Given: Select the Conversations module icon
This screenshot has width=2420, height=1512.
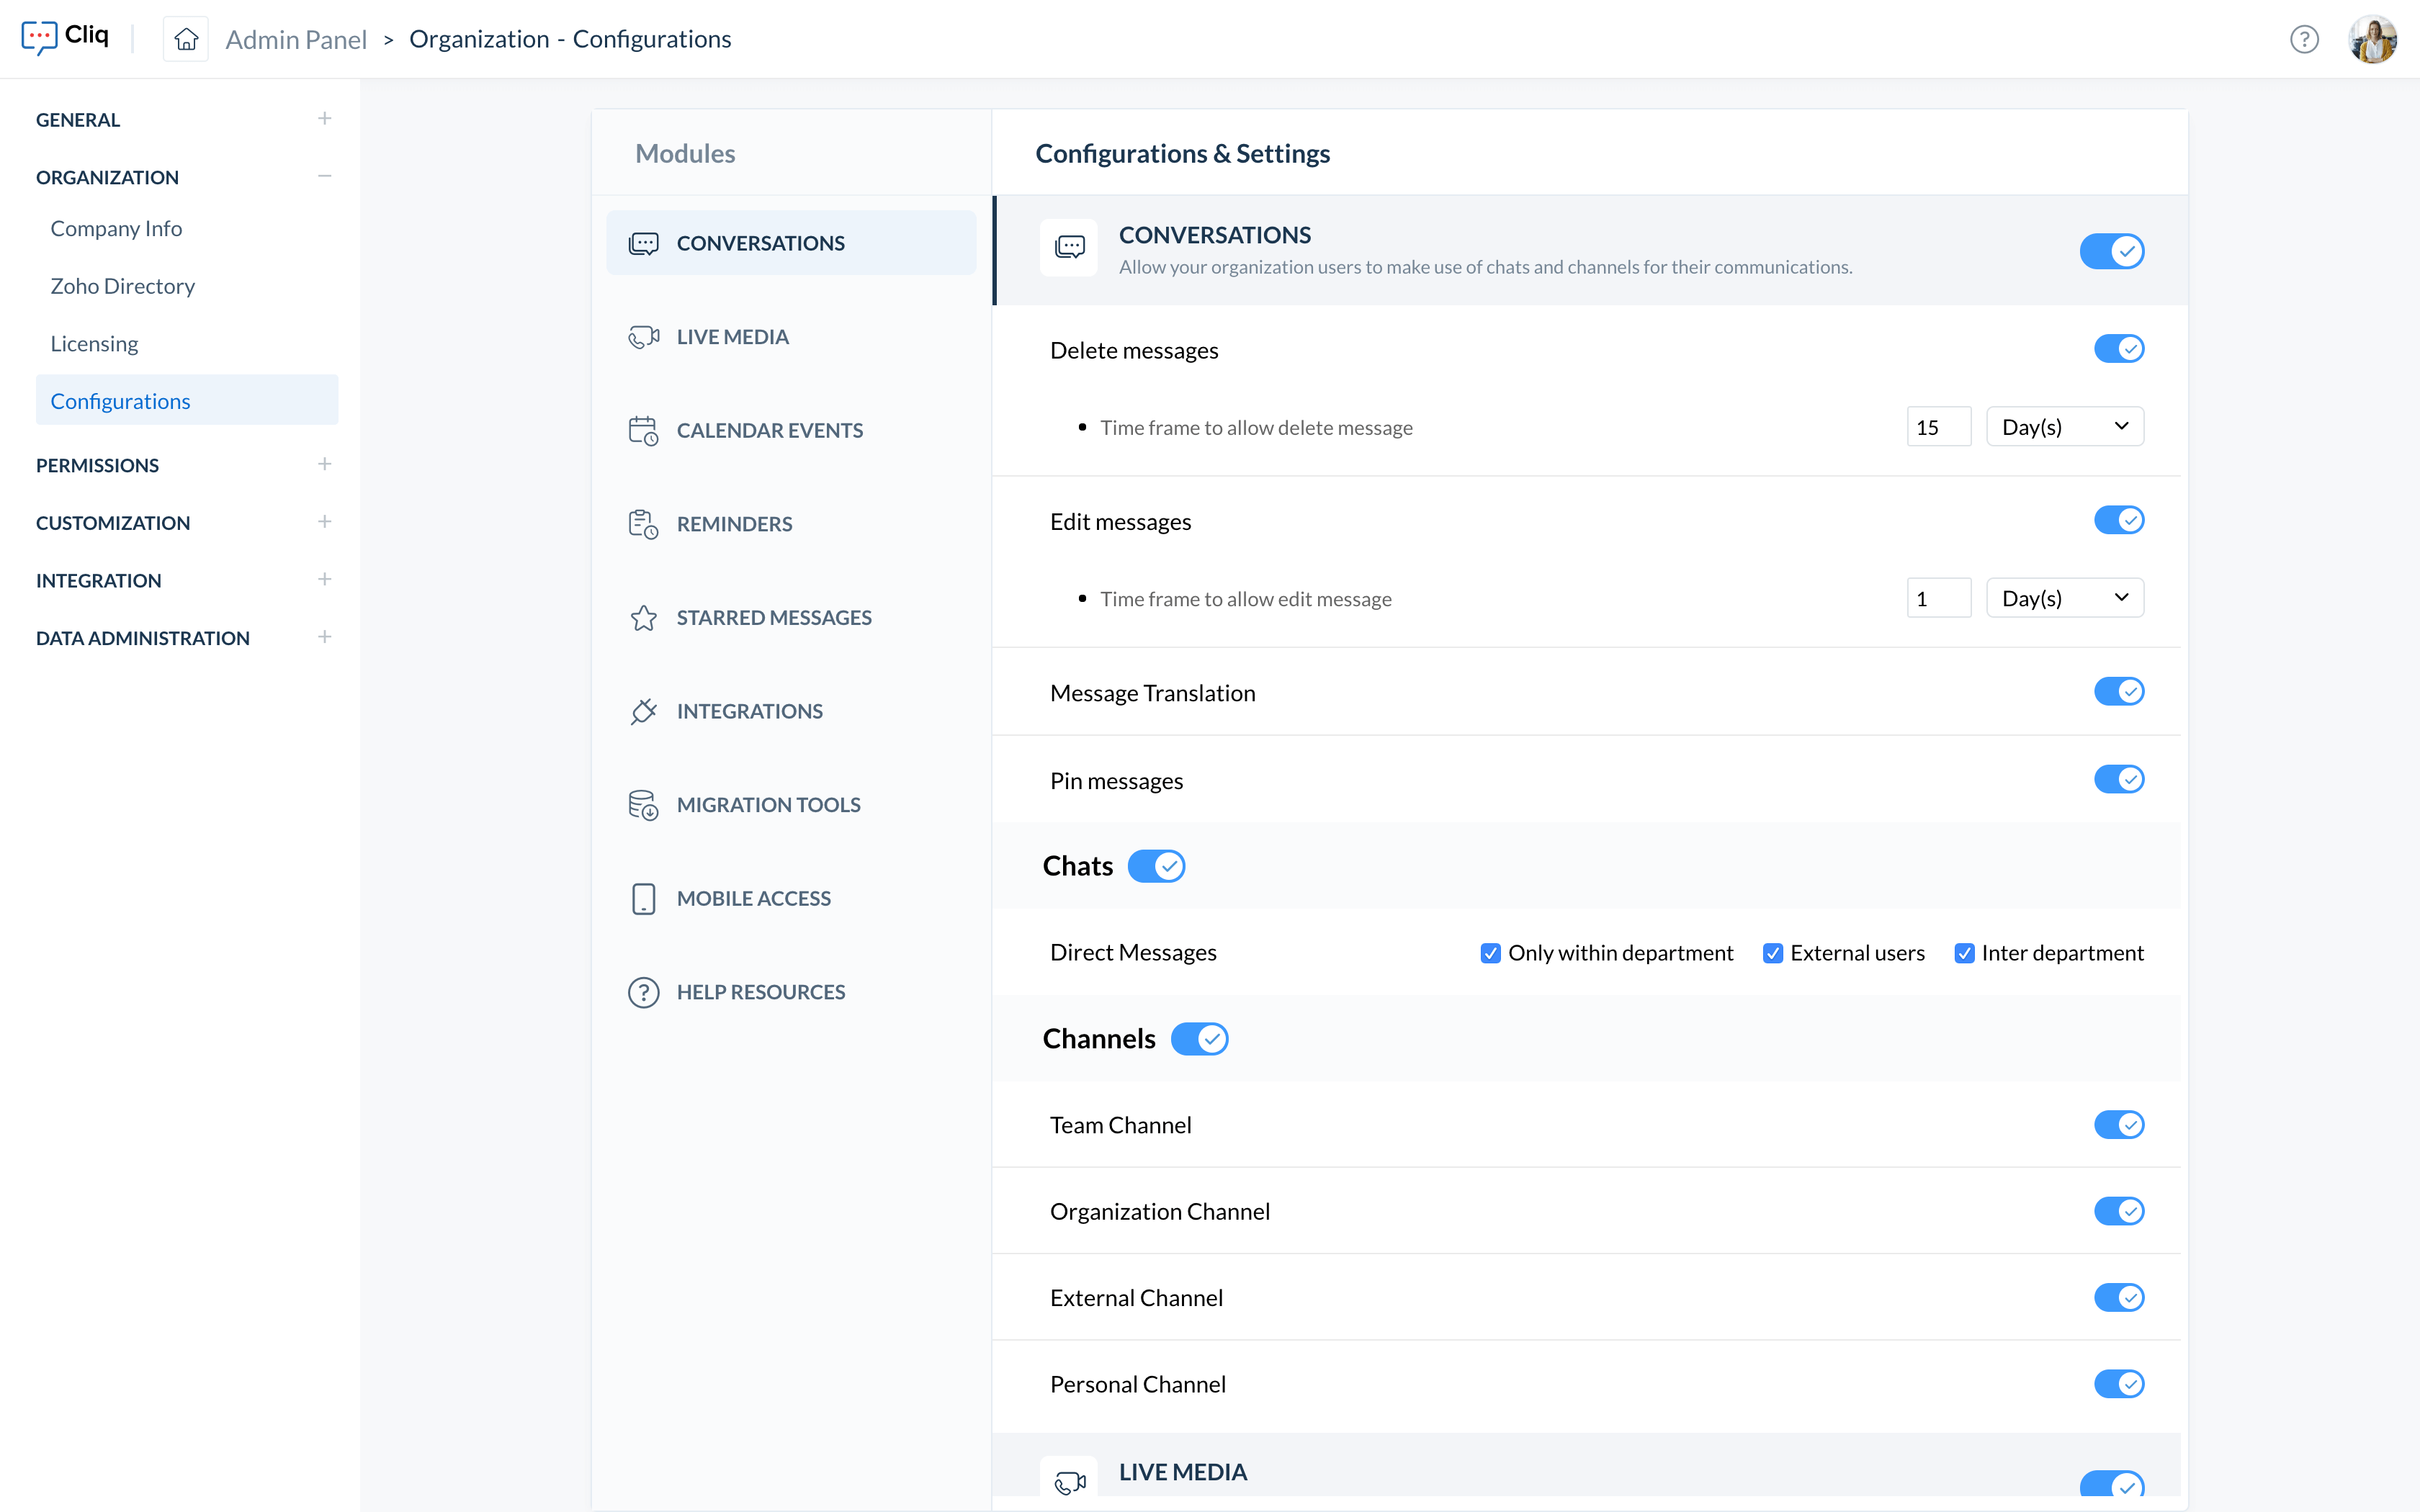Looking at the screenshot, I should [644, 242].
